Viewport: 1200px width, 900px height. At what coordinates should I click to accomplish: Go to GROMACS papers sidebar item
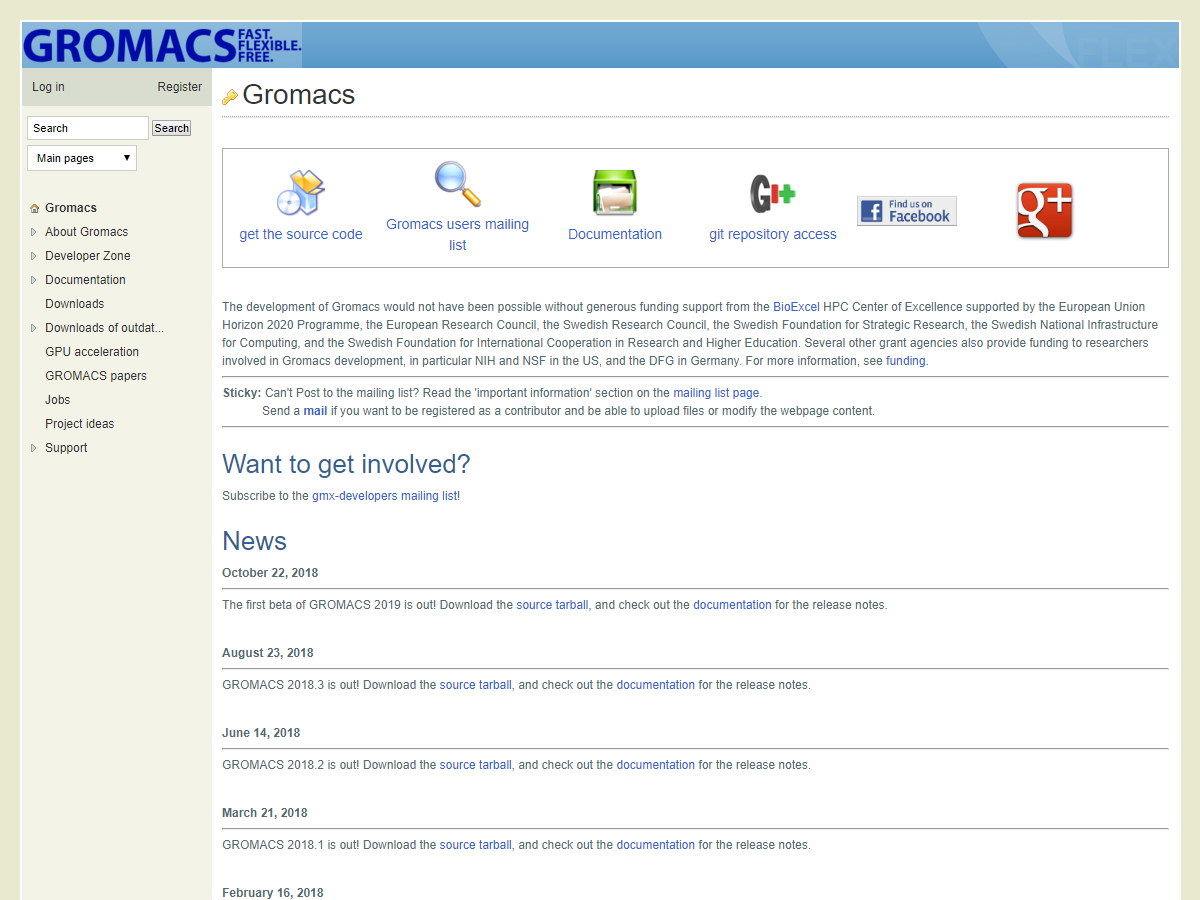pyautogui.click(x=96, y=376)
